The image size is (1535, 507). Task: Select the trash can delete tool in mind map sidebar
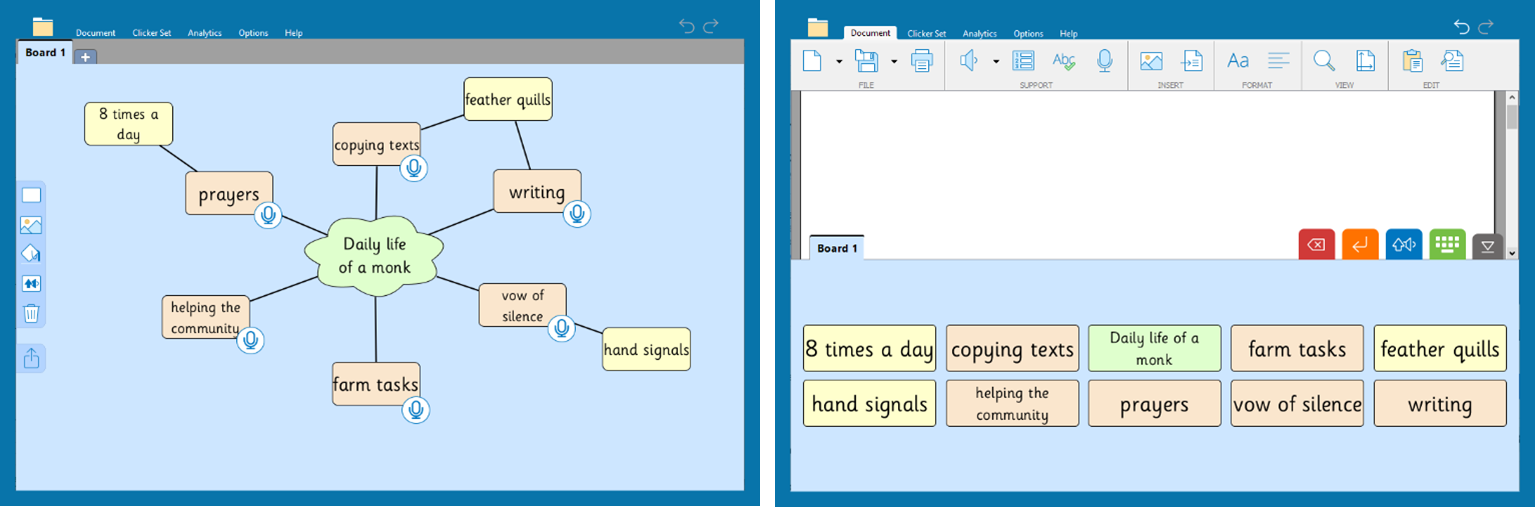pos(31,313)
